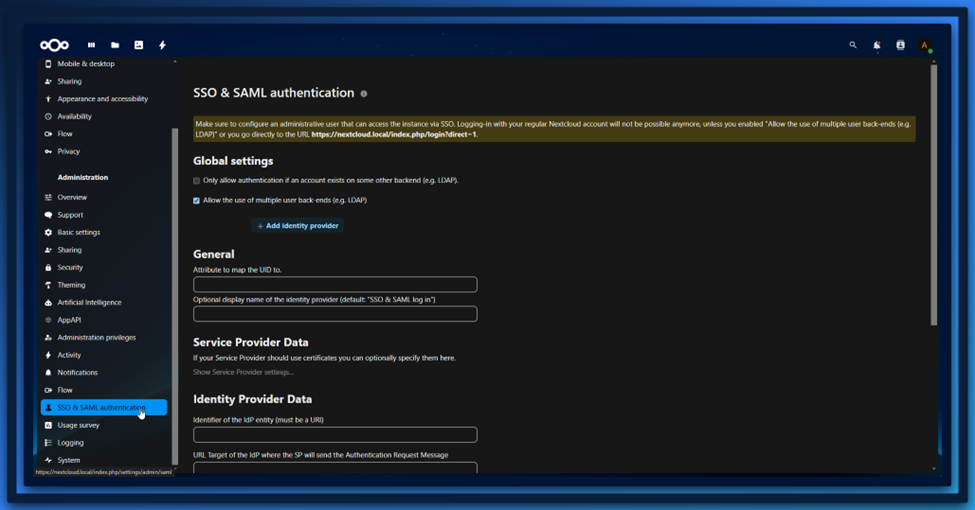Open Security in Administration sidebar
975x510 pixels.
click(x=70, y=268)
